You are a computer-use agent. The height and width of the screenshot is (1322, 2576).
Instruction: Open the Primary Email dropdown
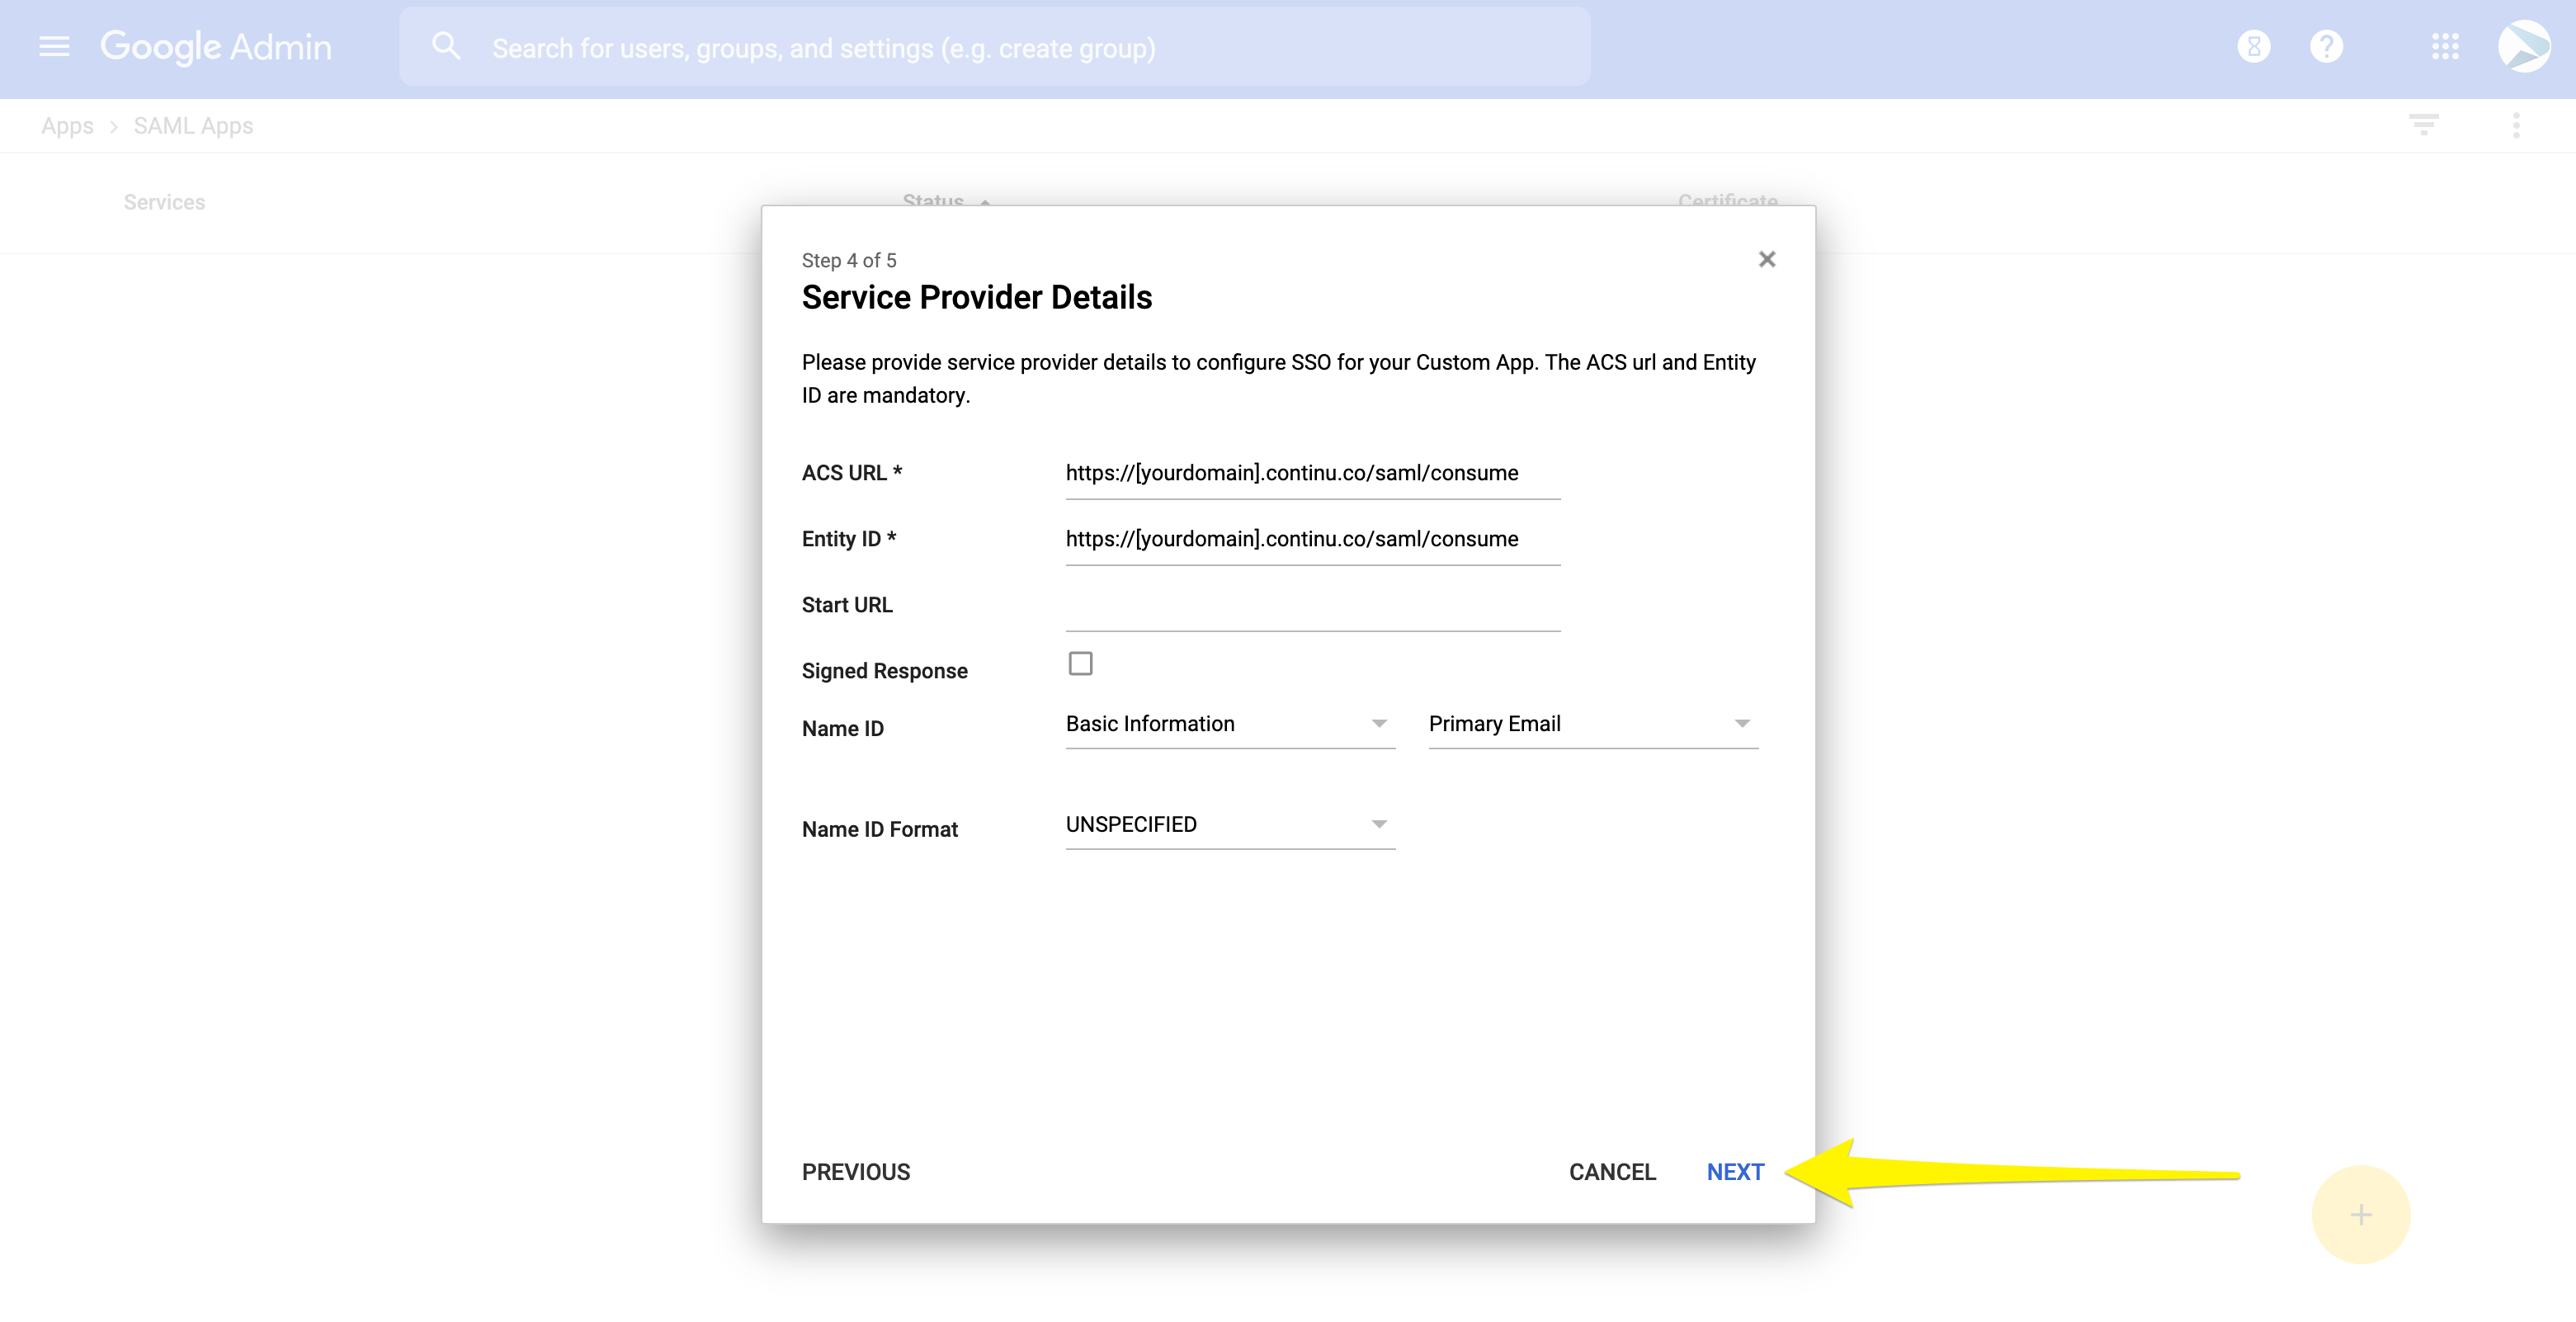1592,724
